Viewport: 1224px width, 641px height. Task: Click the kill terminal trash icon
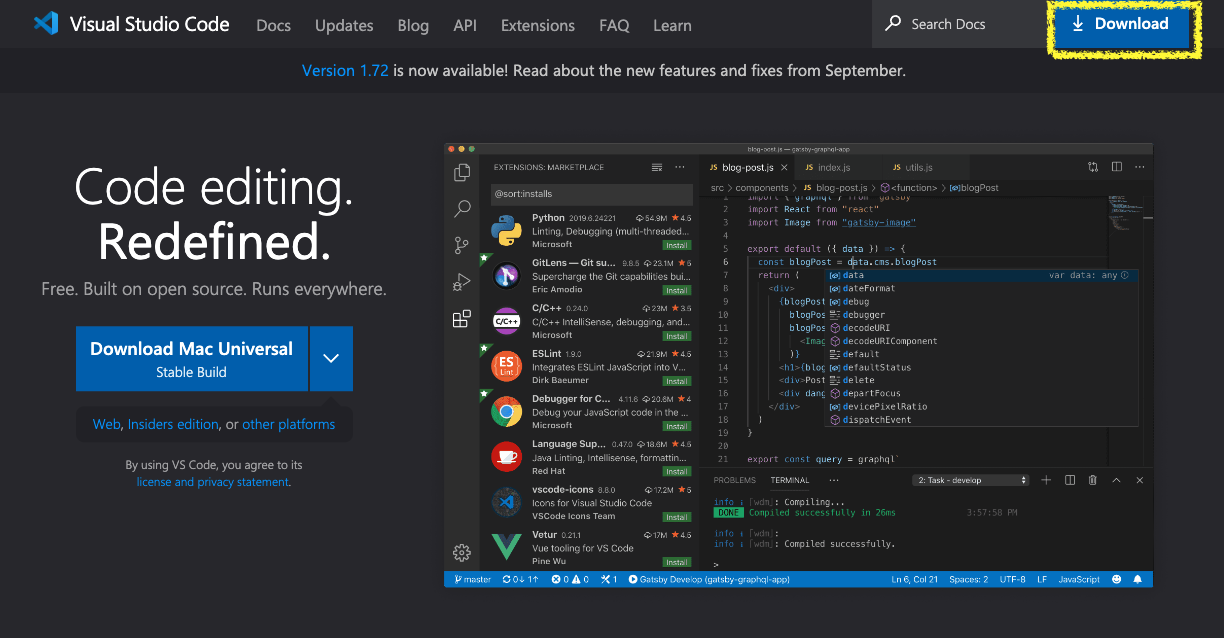[x=1093, y=481]
